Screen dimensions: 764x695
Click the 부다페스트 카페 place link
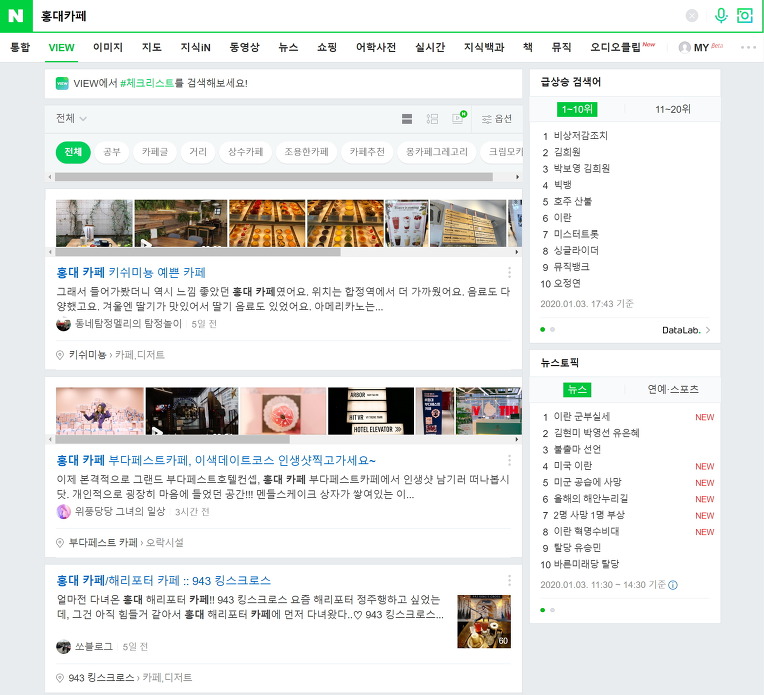pyautogui.click(x=103, y=542)
